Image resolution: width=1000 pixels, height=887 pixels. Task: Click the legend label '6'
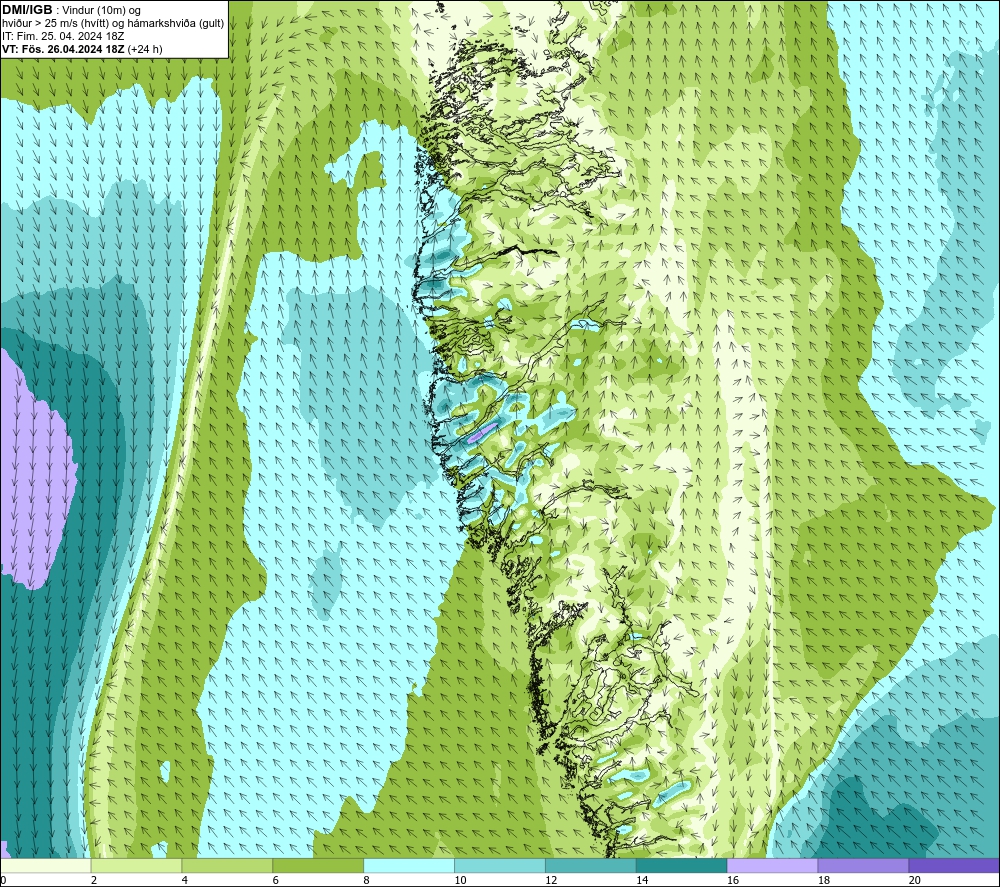tap(276, 881)
